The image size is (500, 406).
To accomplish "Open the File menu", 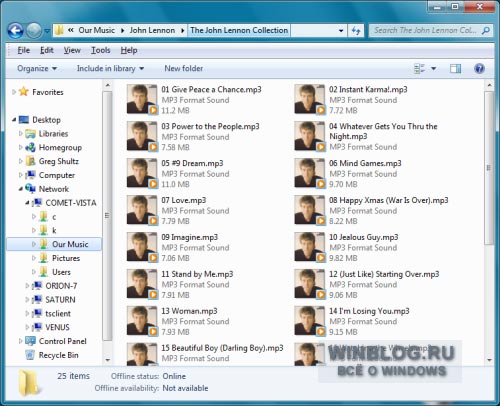I will tap(24, 50).
